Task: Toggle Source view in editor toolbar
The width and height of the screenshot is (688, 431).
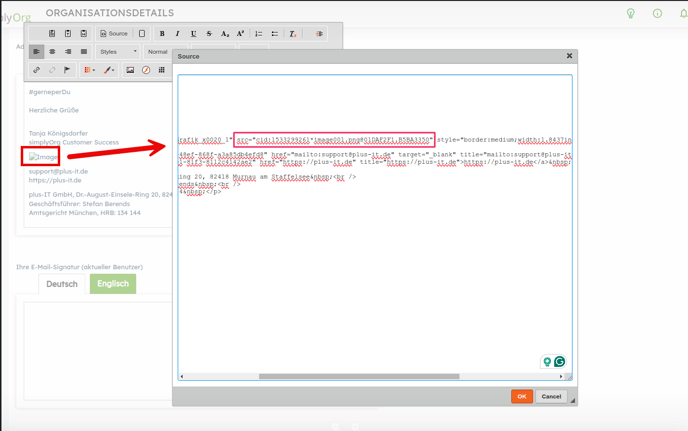Action: [x=114, y=34]
